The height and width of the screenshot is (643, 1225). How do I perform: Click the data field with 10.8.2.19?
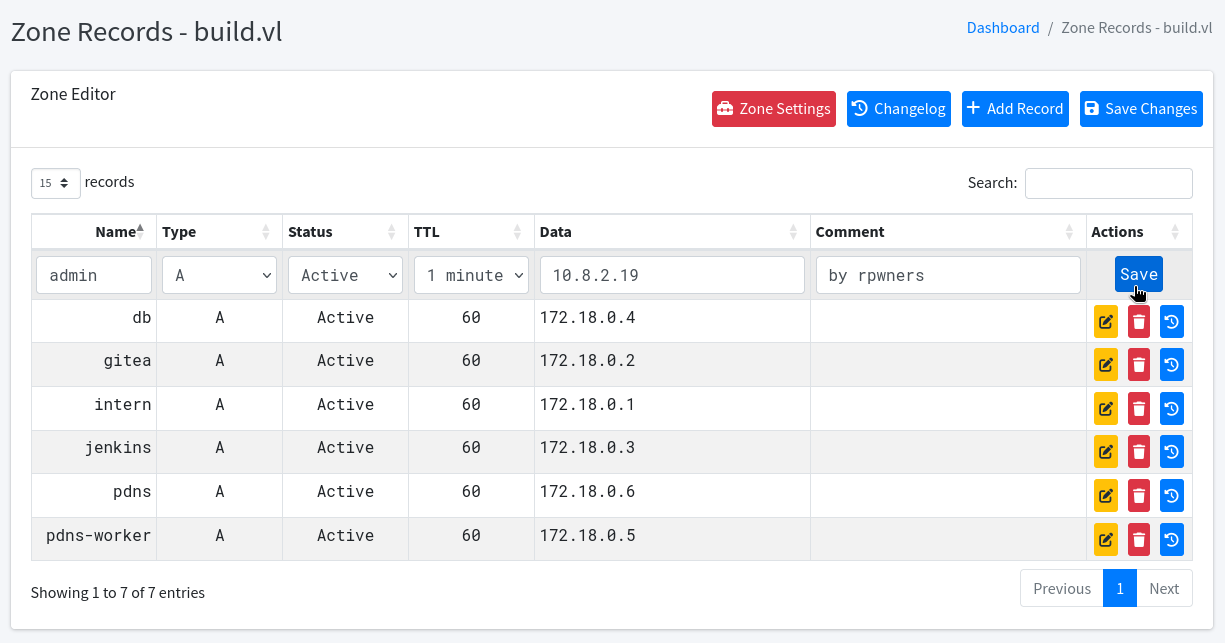pos(672,275)
